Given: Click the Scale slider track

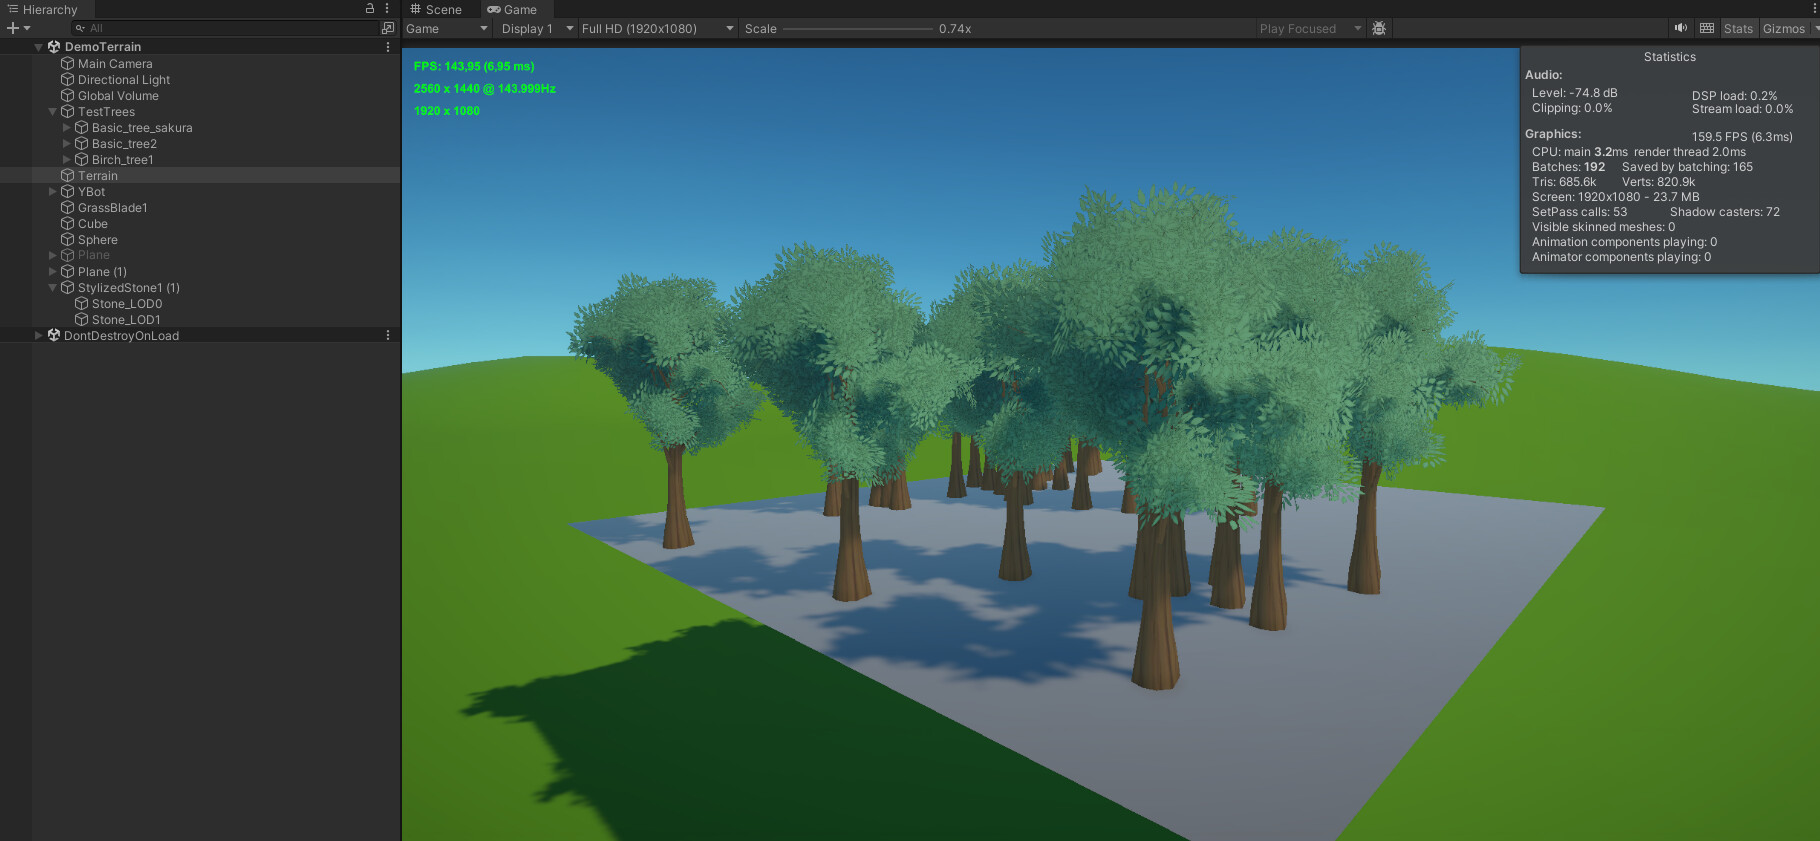Looking at the screenshot, I should tap(858, 29).
